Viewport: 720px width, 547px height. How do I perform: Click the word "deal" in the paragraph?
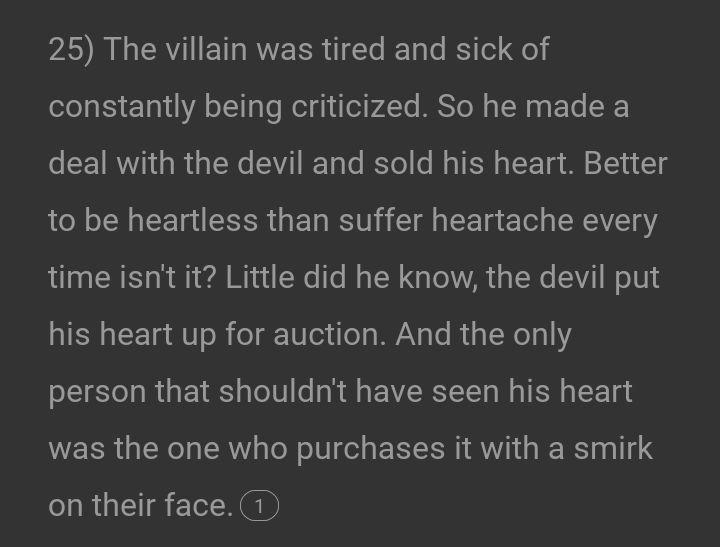(78, 163)
